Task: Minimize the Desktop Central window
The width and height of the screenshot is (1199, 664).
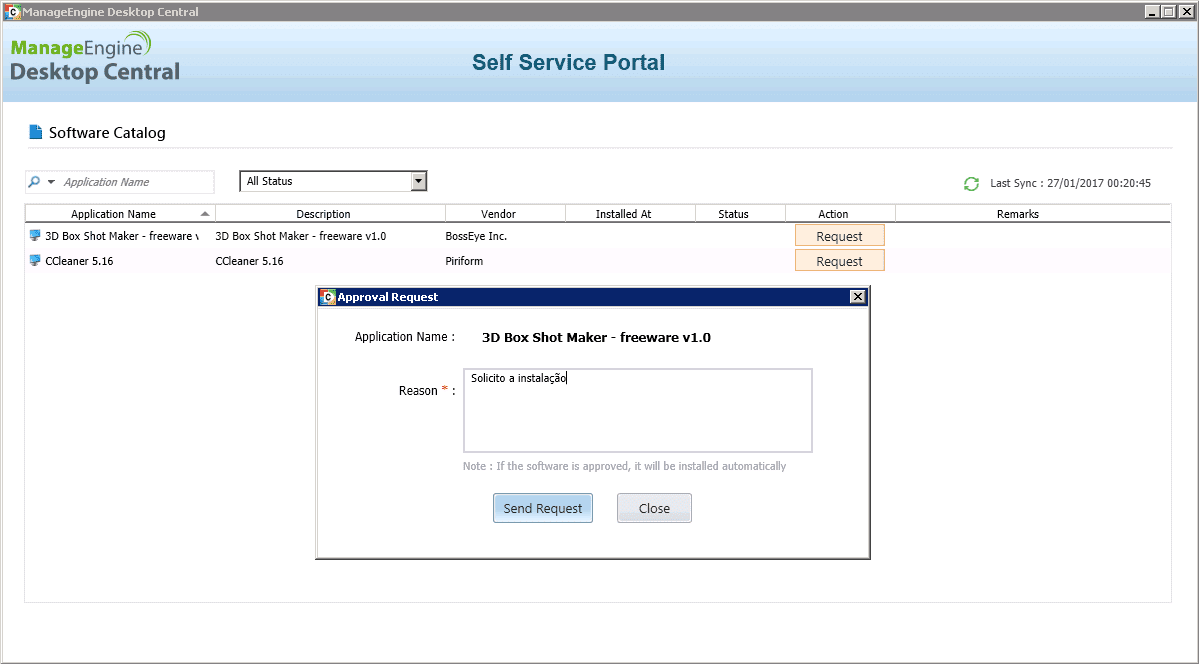Action: point(1152,11)
